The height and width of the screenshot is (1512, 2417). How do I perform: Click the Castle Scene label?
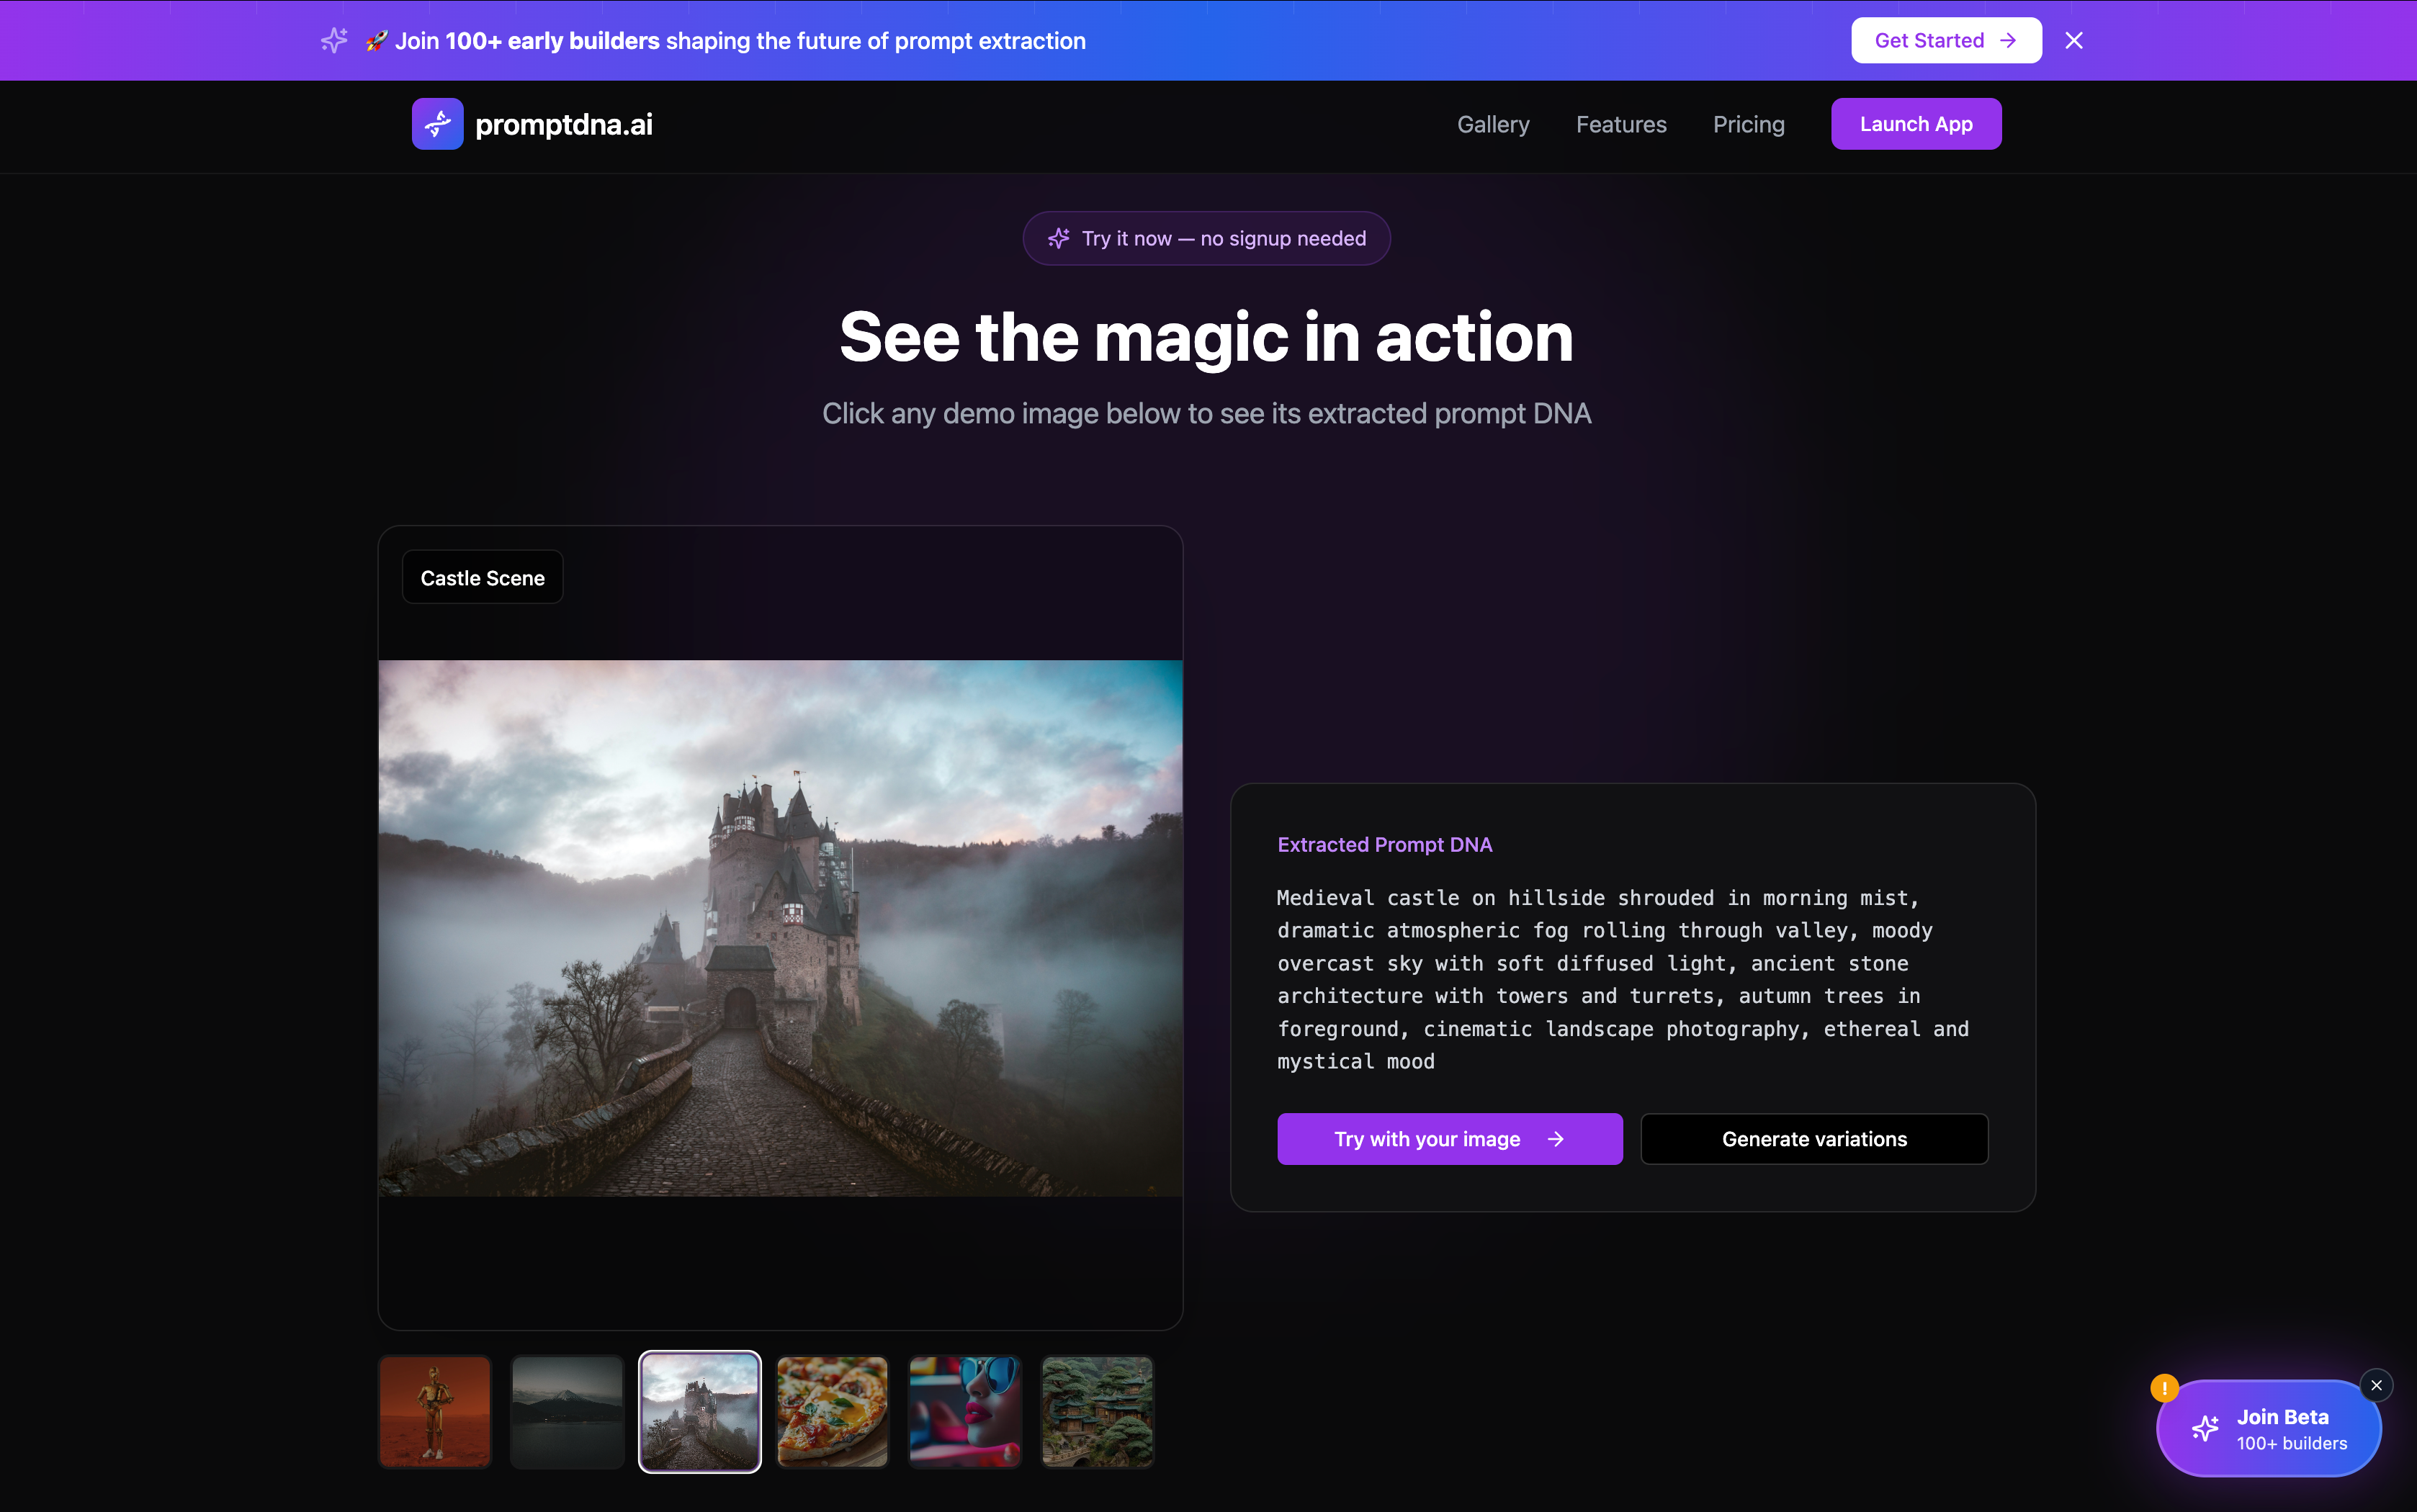(482, 577)
